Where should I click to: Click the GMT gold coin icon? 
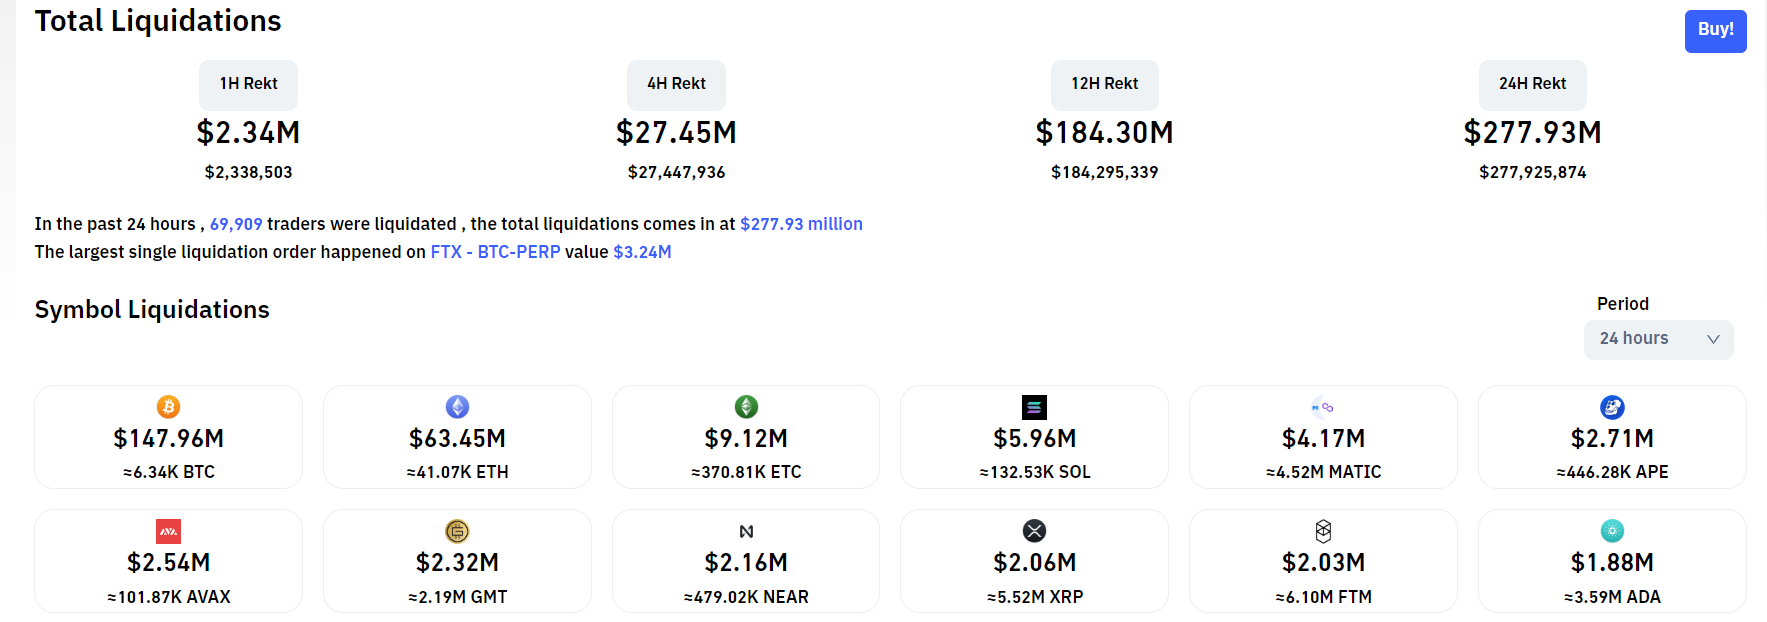coord(457,531)
